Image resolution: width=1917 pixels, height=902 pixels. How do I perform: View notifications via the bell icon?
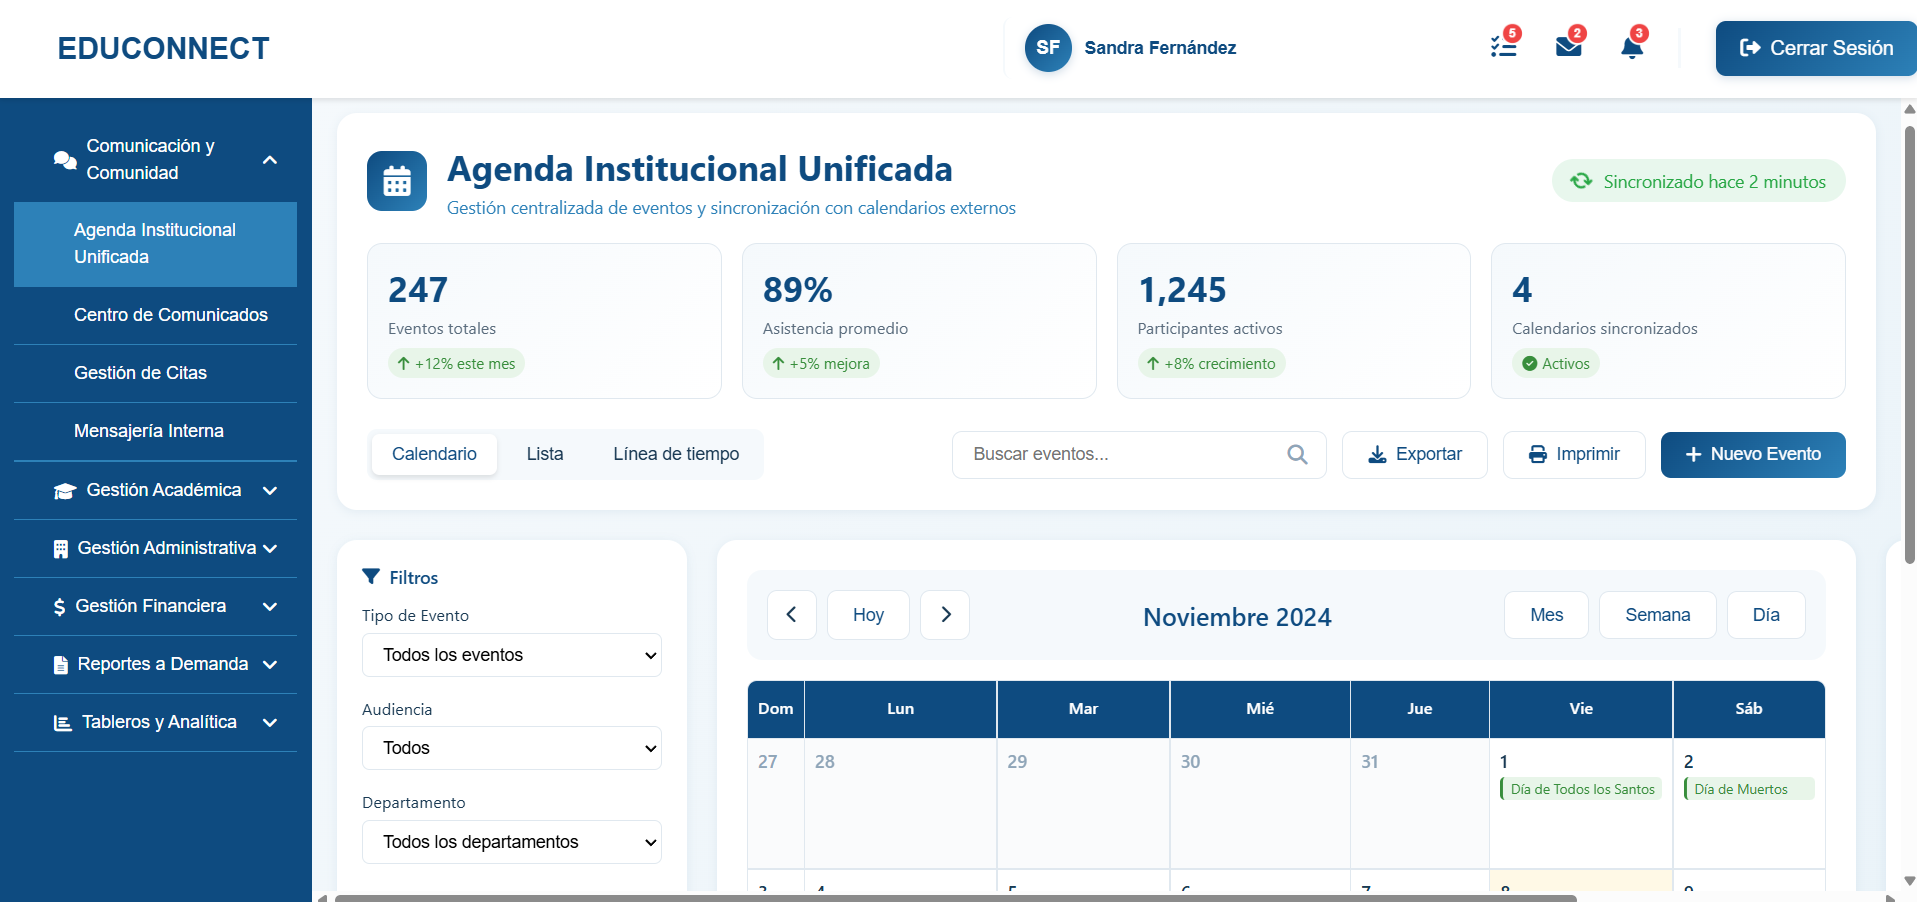1630,47
